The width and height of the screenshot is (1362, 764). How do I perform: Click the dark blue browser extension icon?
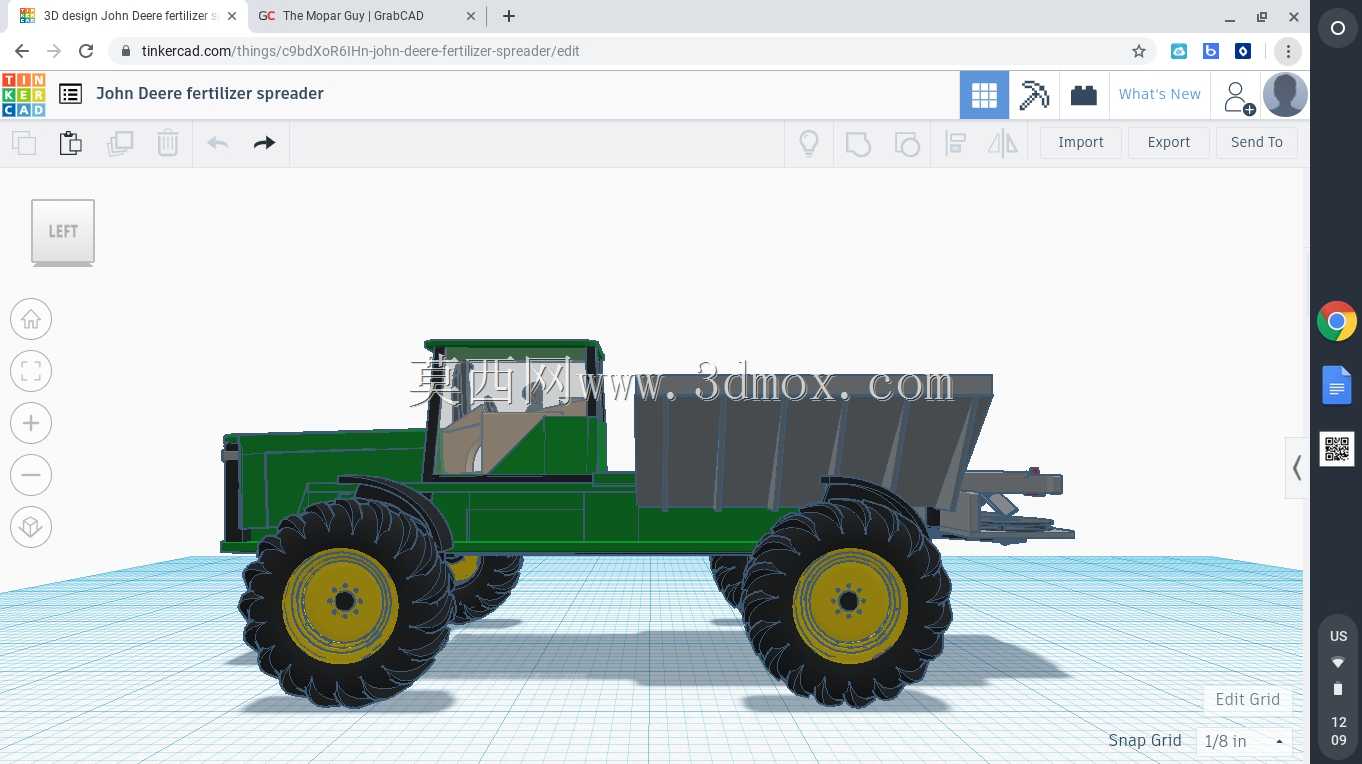coord(1243,51)
